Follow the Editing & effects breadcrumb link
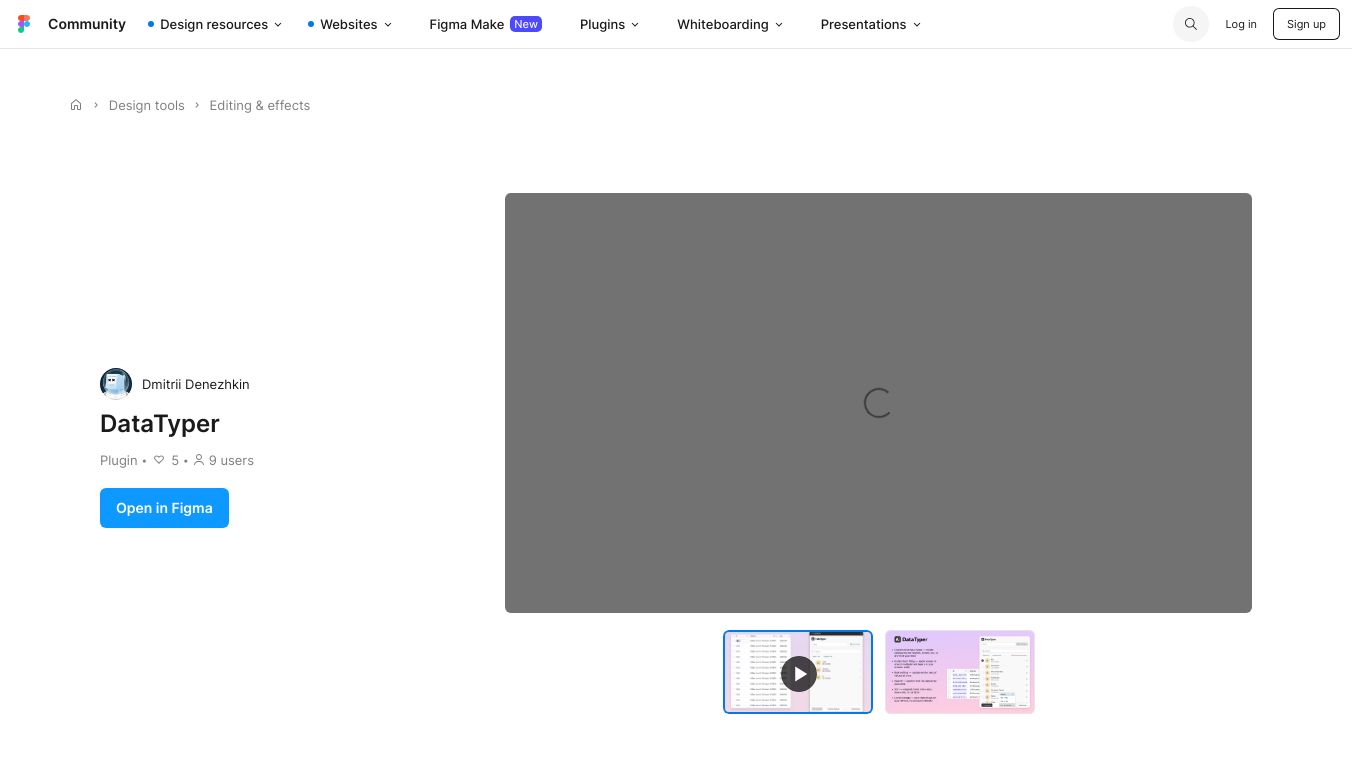This screenshot has height=760, width=1352. (260, 105)
